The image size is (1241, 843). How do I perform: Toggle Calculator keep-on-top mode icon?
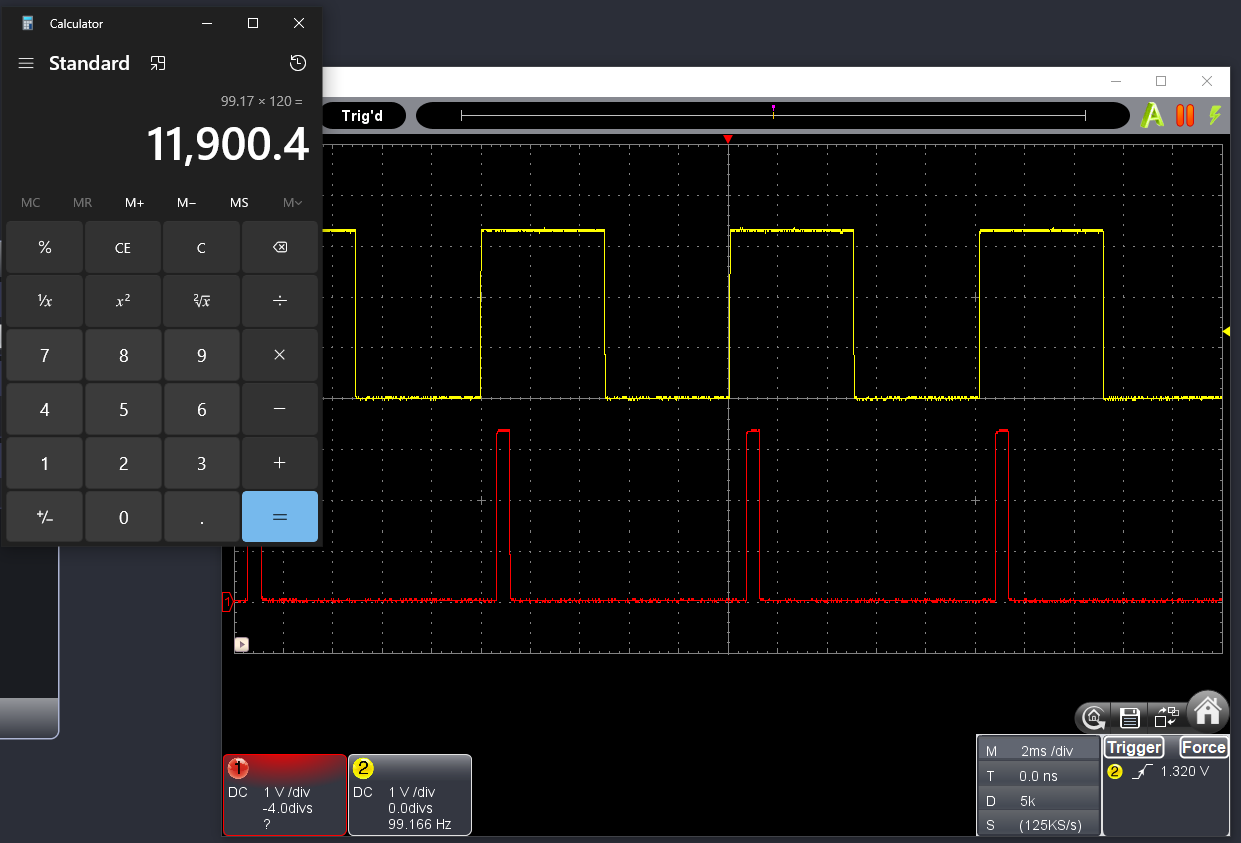tap(157, 63)
